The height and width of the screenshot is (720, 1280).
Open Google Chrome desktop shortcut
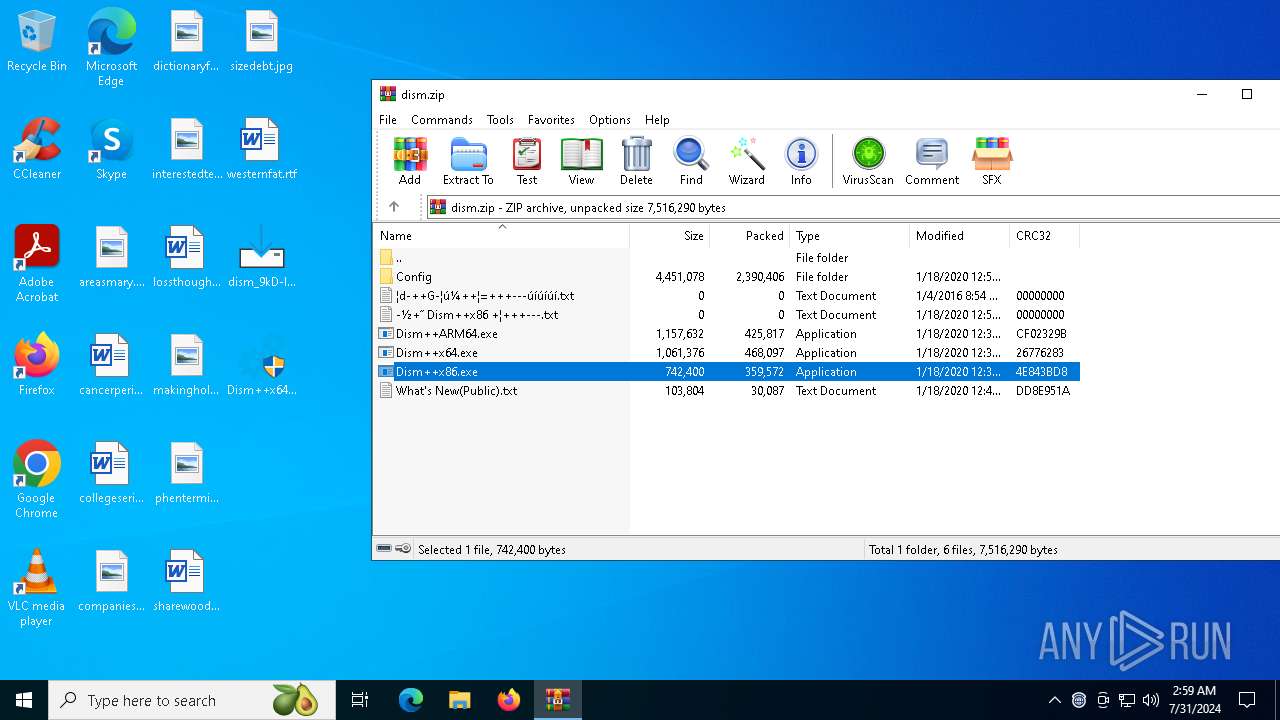click(37, 480)
